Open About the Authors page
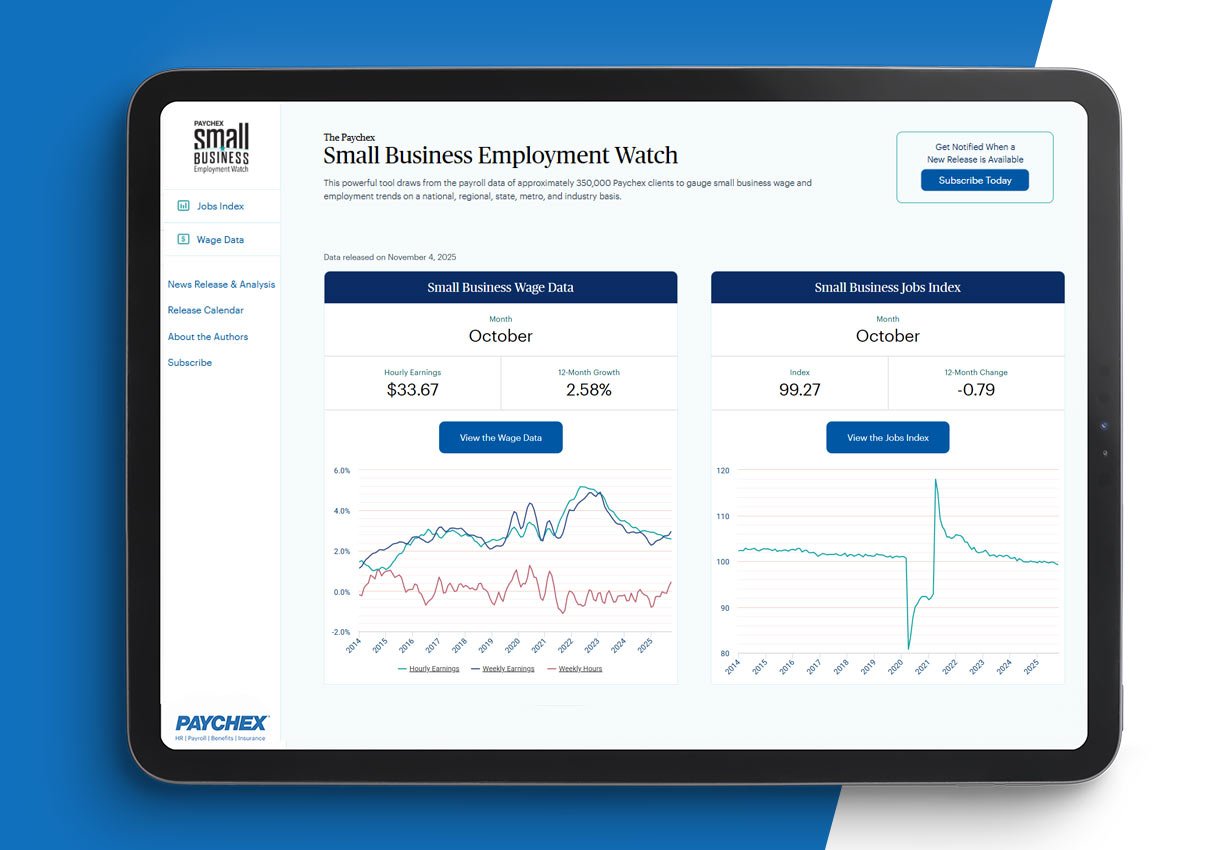This screenshot has height=850, width=1210. [206, 336]
